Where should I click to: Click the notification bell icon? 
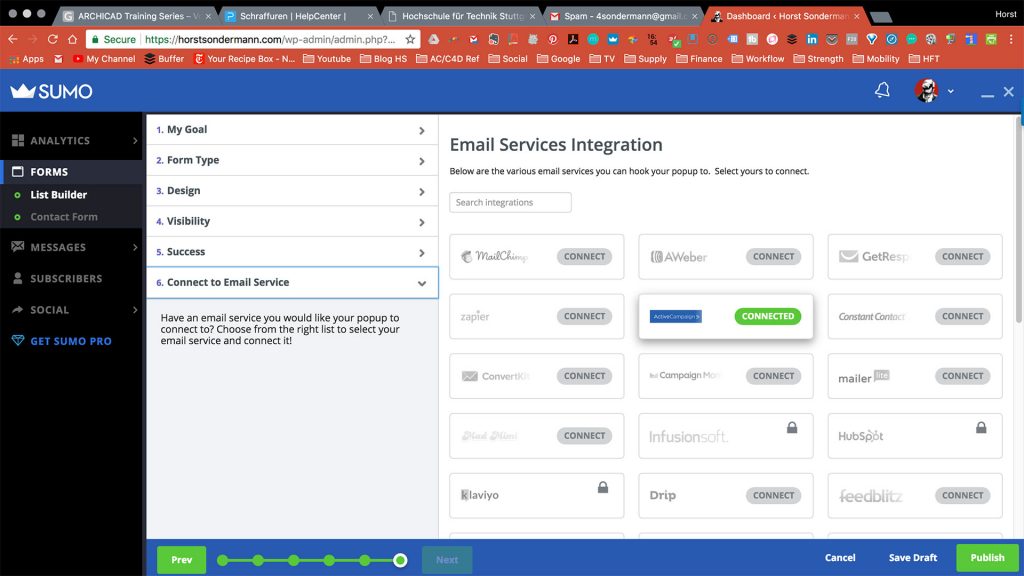(882, 91)
